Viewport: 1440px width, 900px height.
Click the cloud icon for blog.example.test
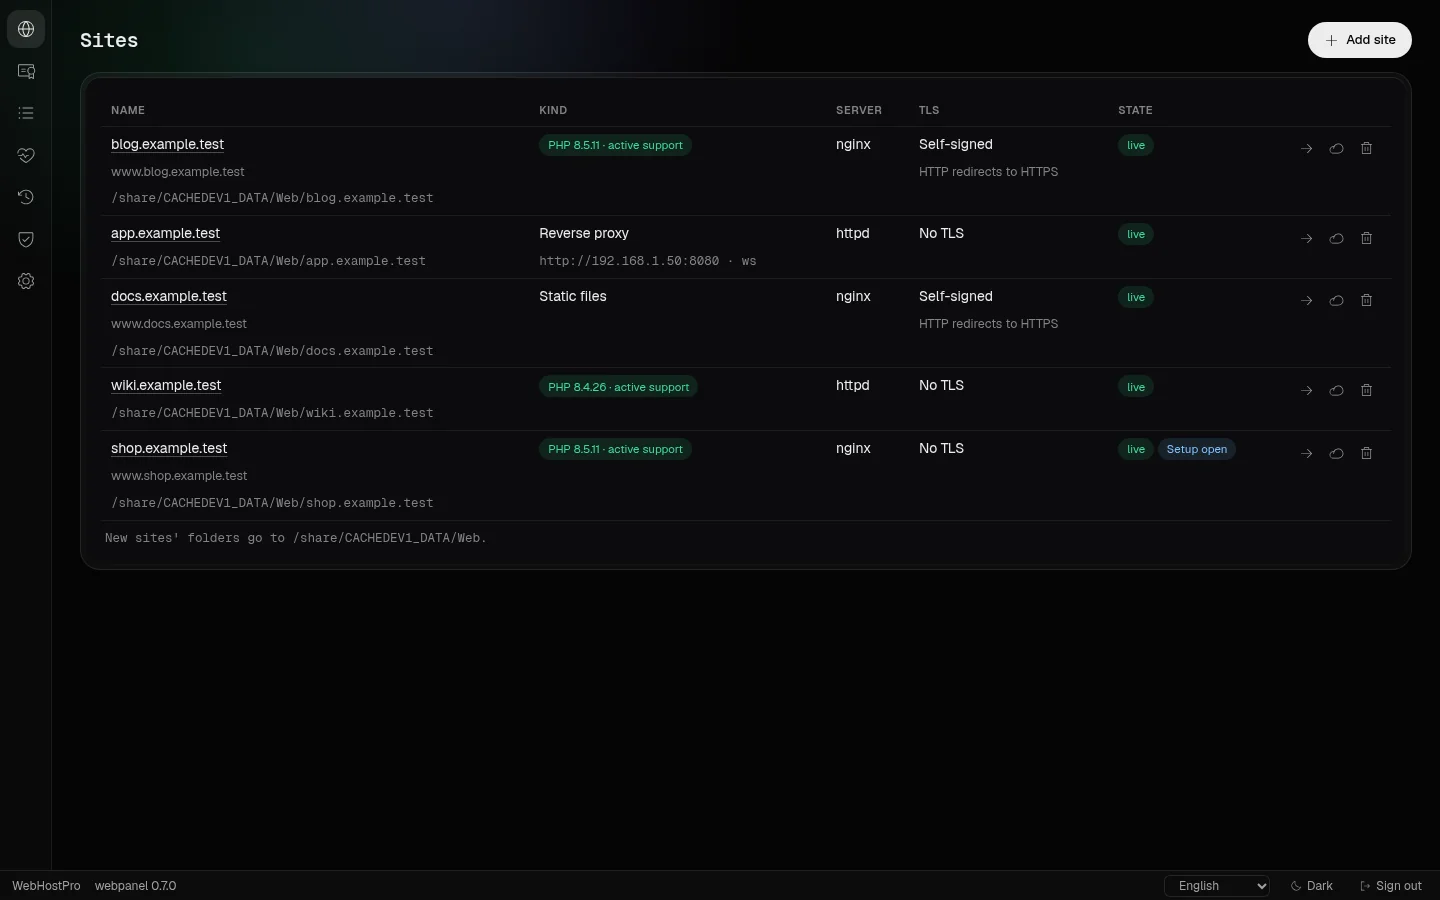click(x=1336, y=148)
